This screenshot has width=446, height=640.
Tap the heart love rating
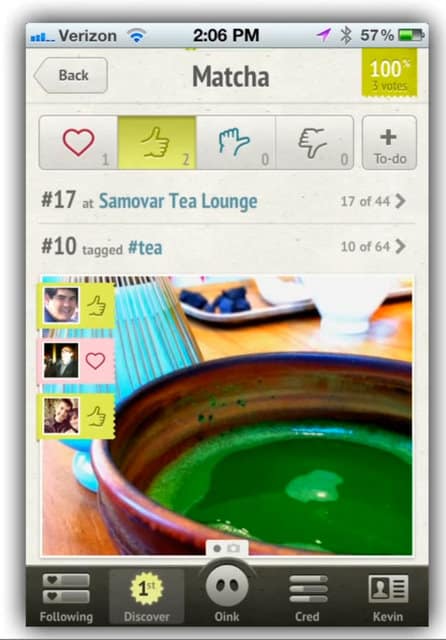(78, 142)
